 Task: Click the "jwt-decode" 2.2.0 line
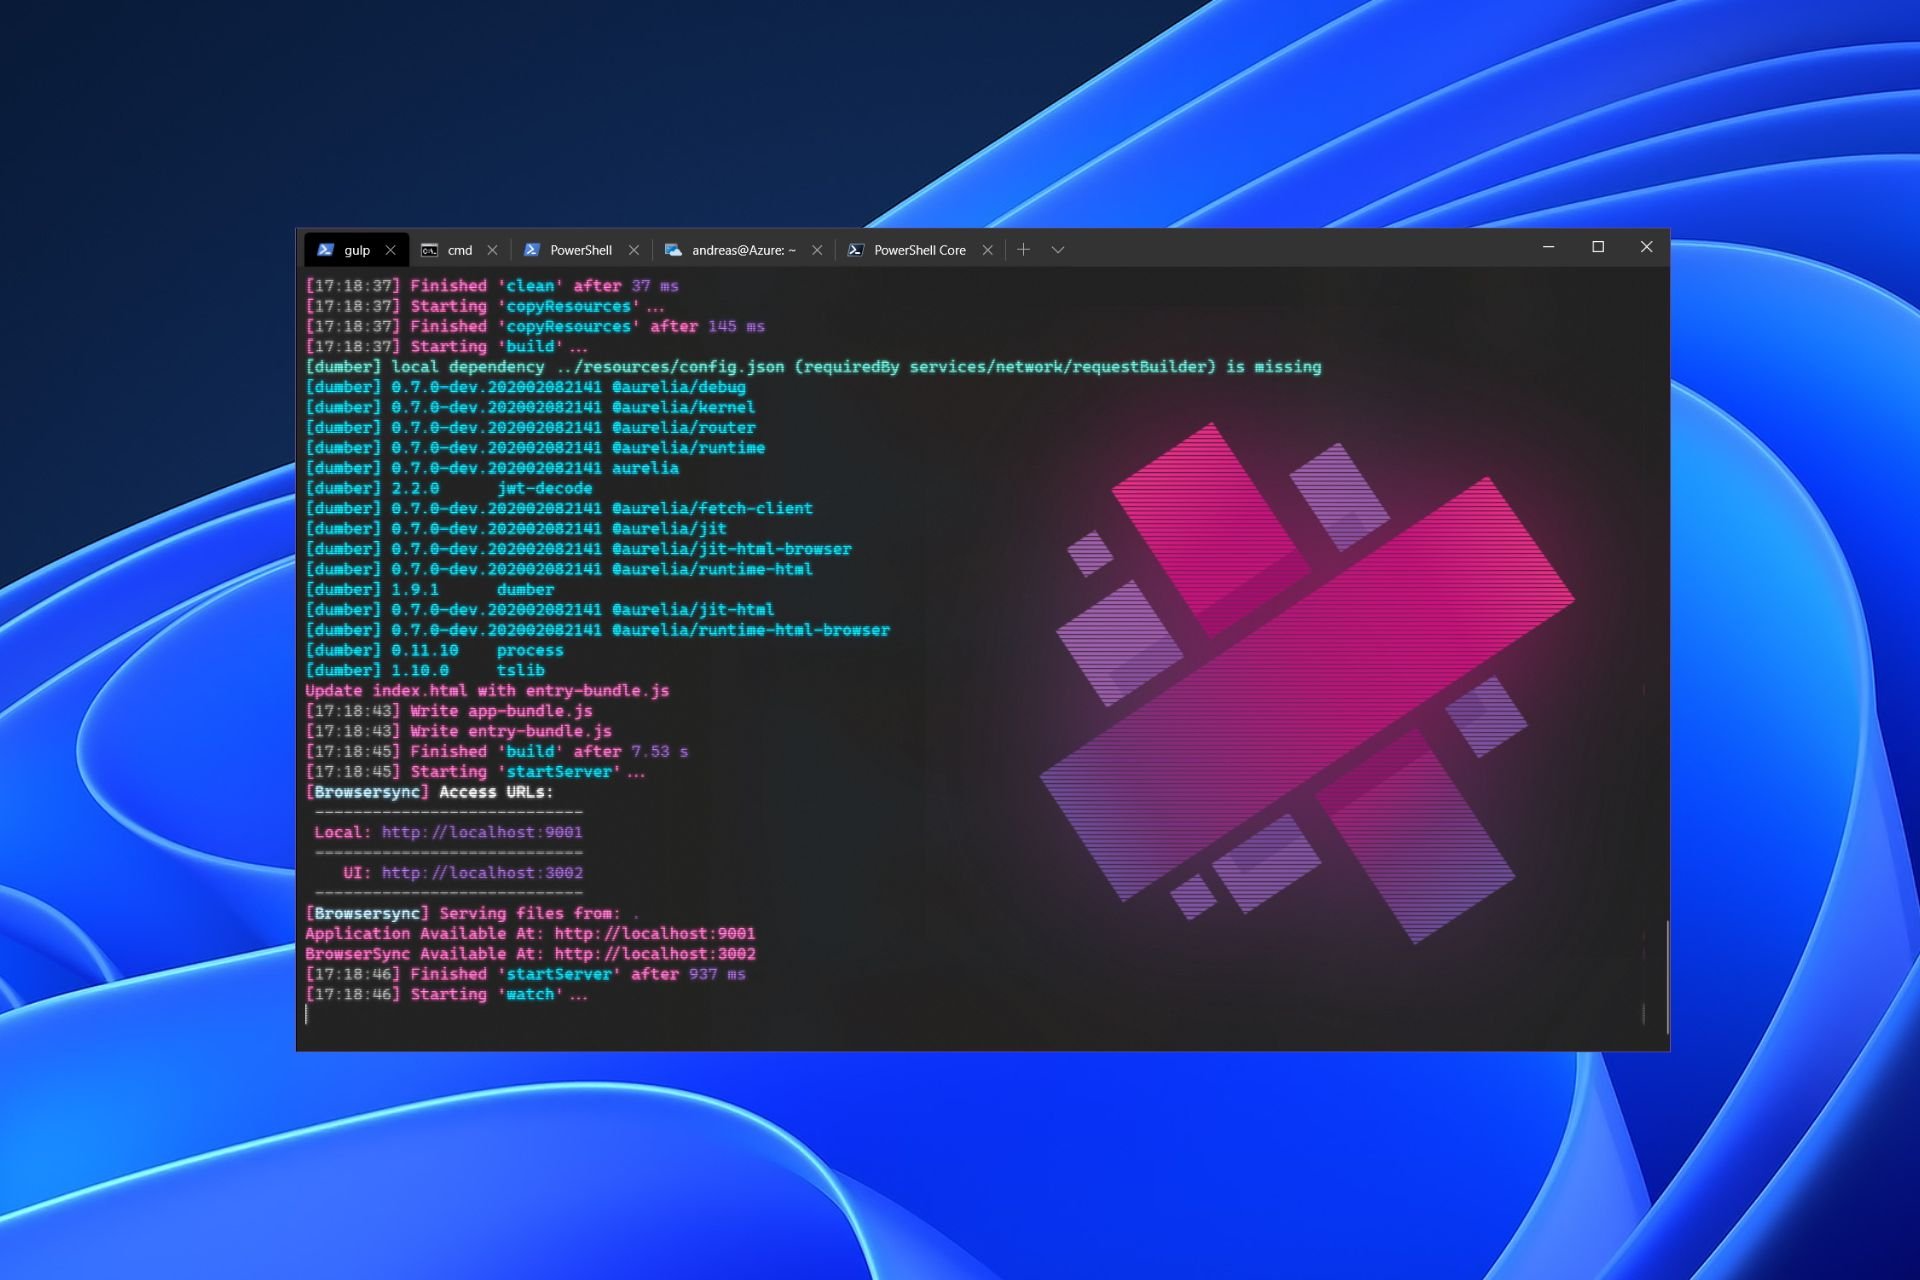point(449,488)
